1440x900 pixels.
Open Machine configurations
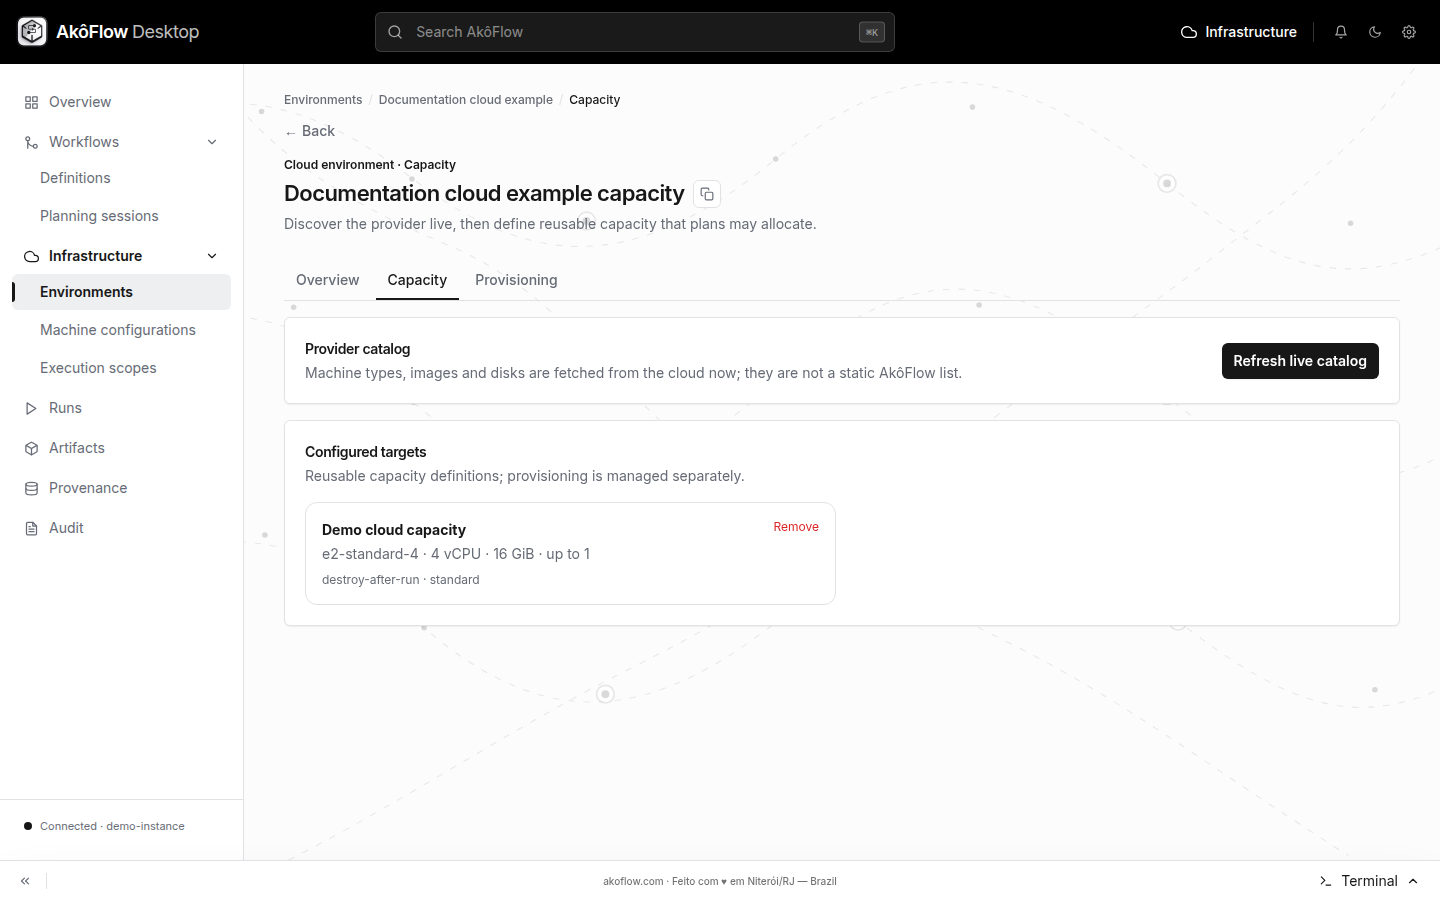pos(122,330)
